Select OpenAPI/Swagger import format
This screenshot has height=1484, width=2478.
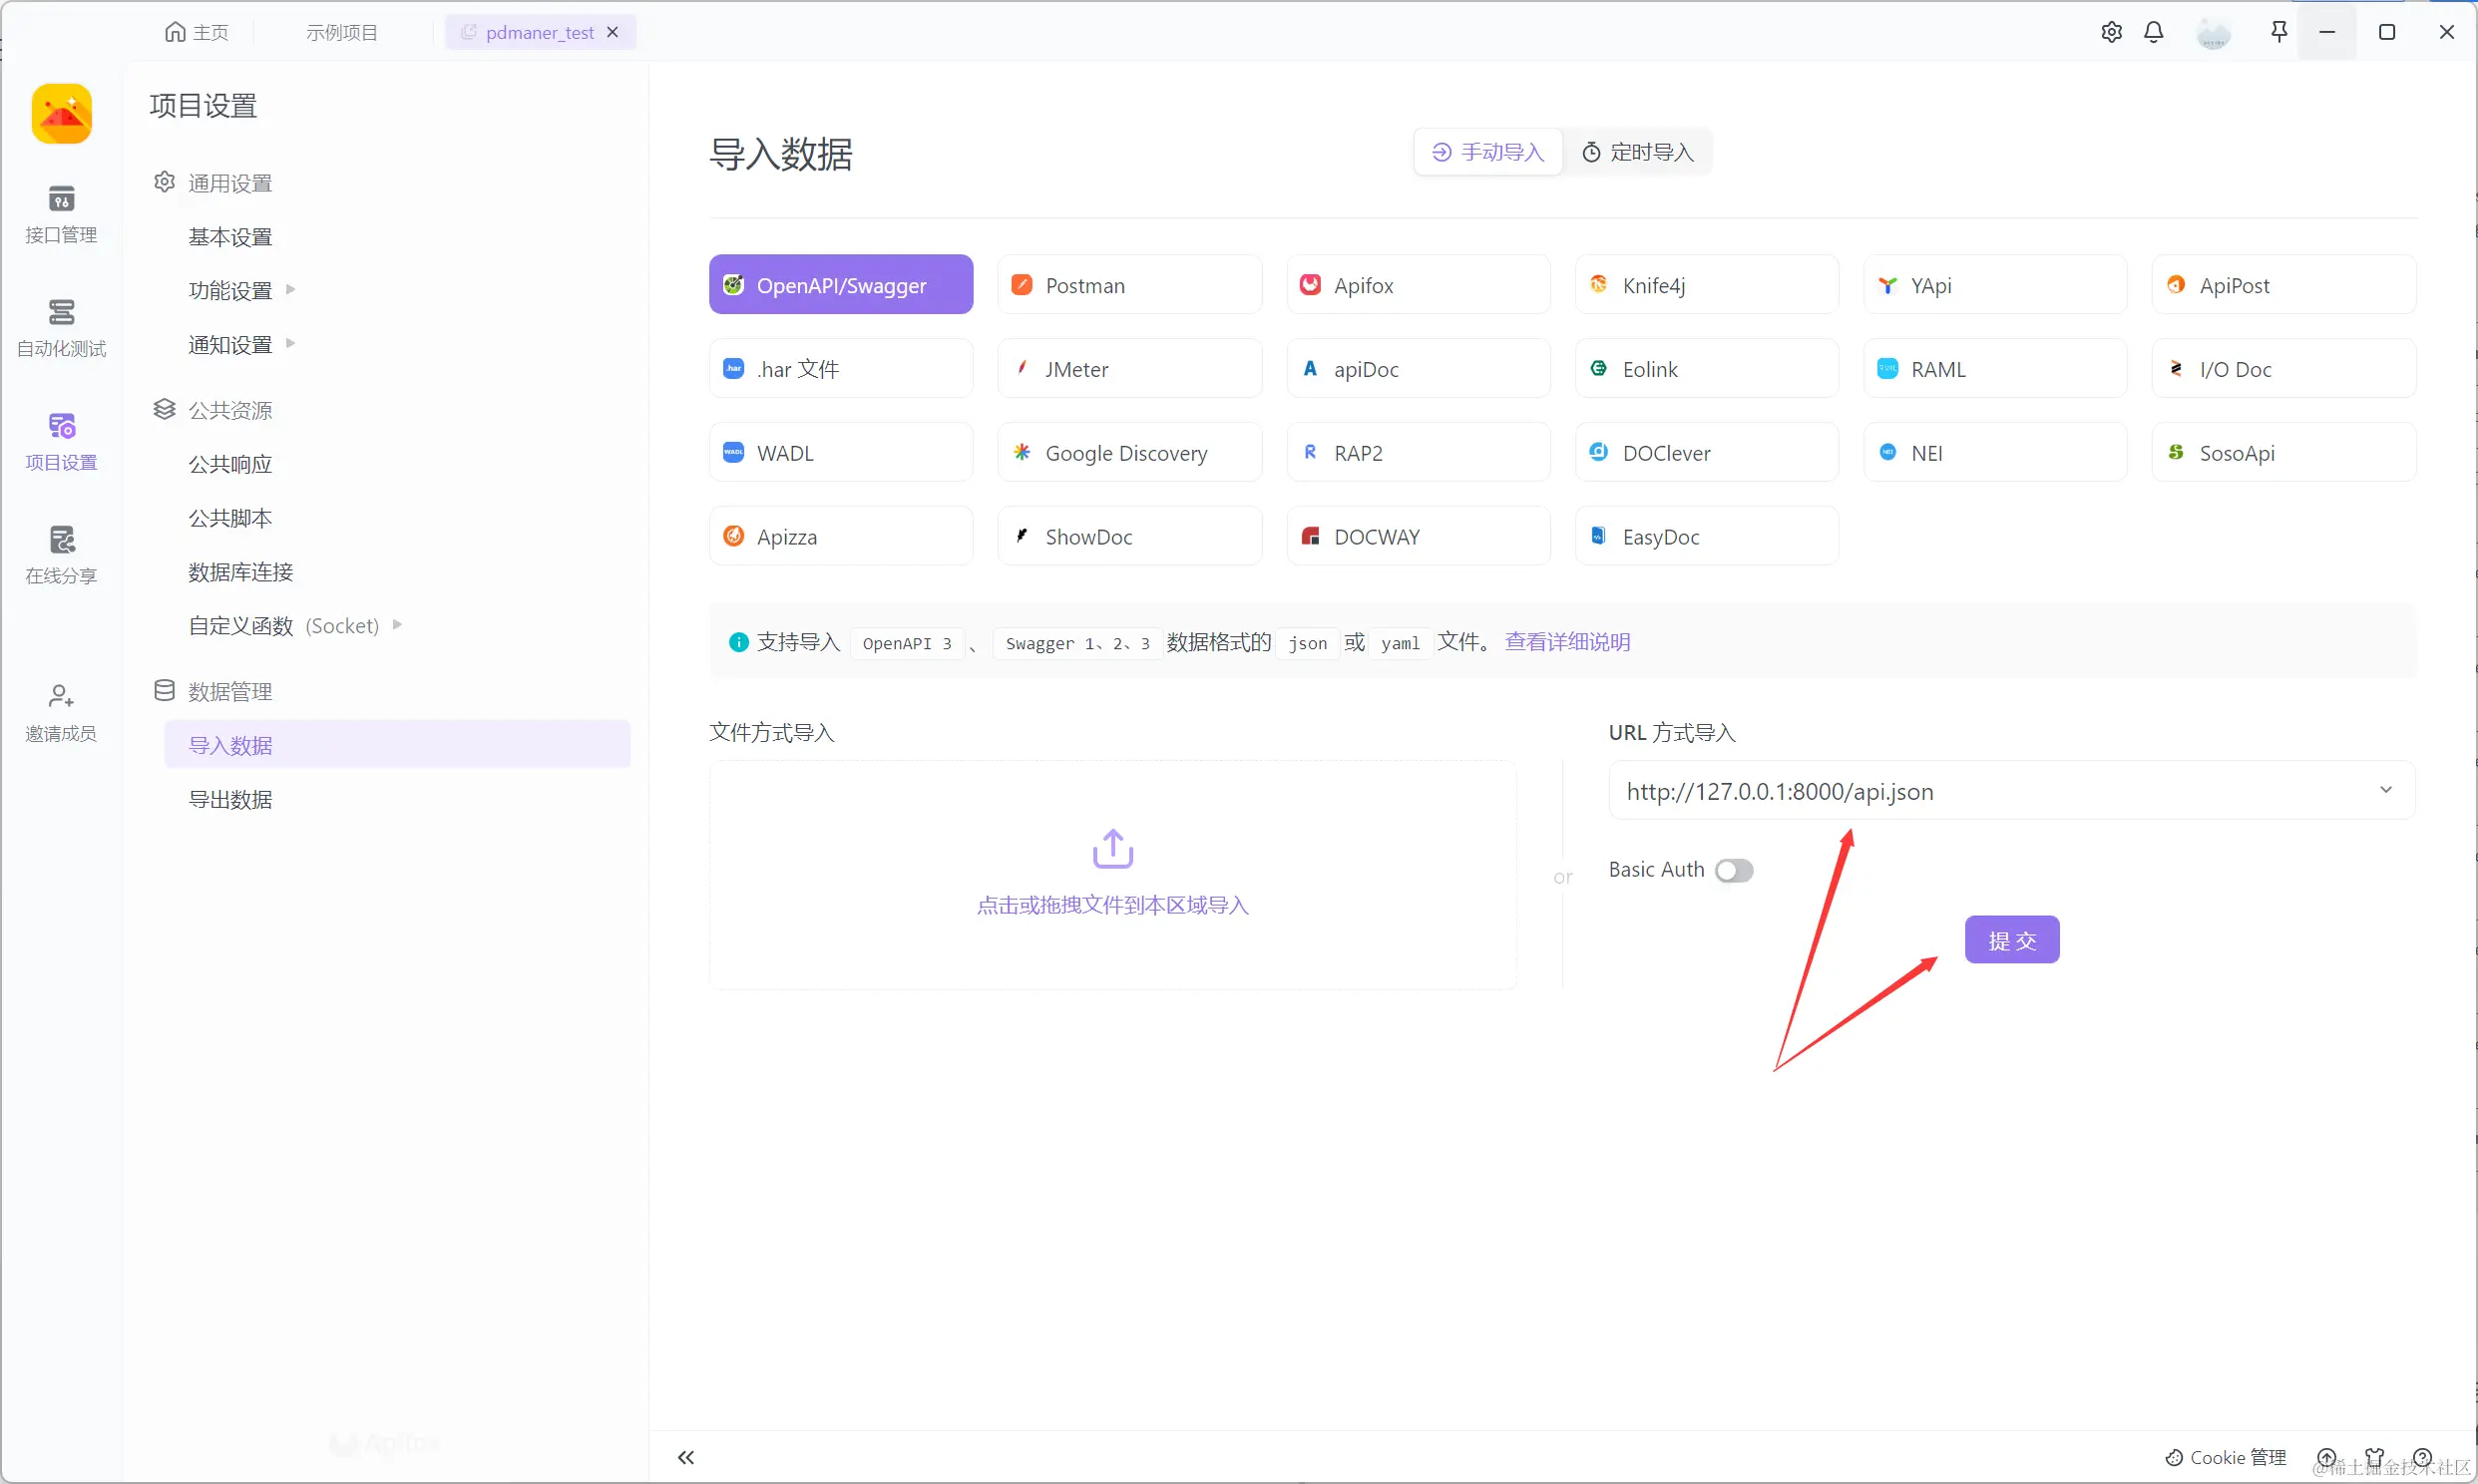841,285
